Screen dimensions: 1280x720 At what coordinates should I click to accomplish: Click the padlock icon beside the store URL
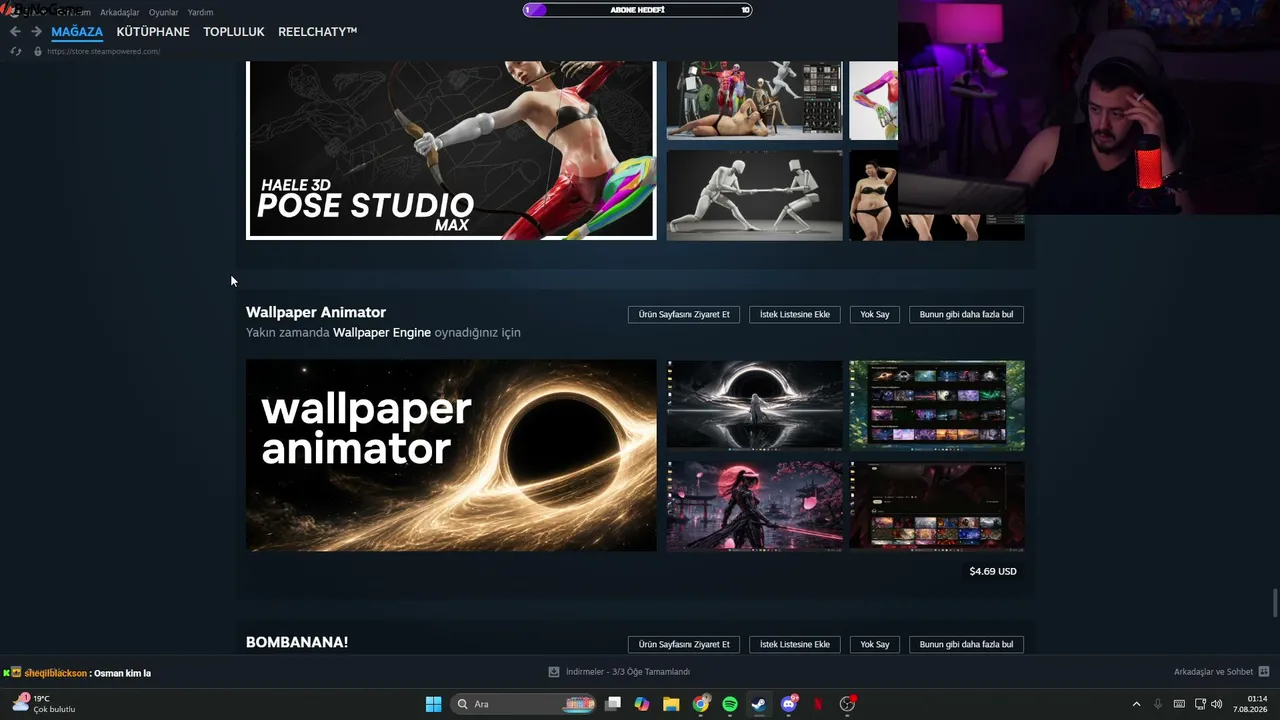[38, 51]
